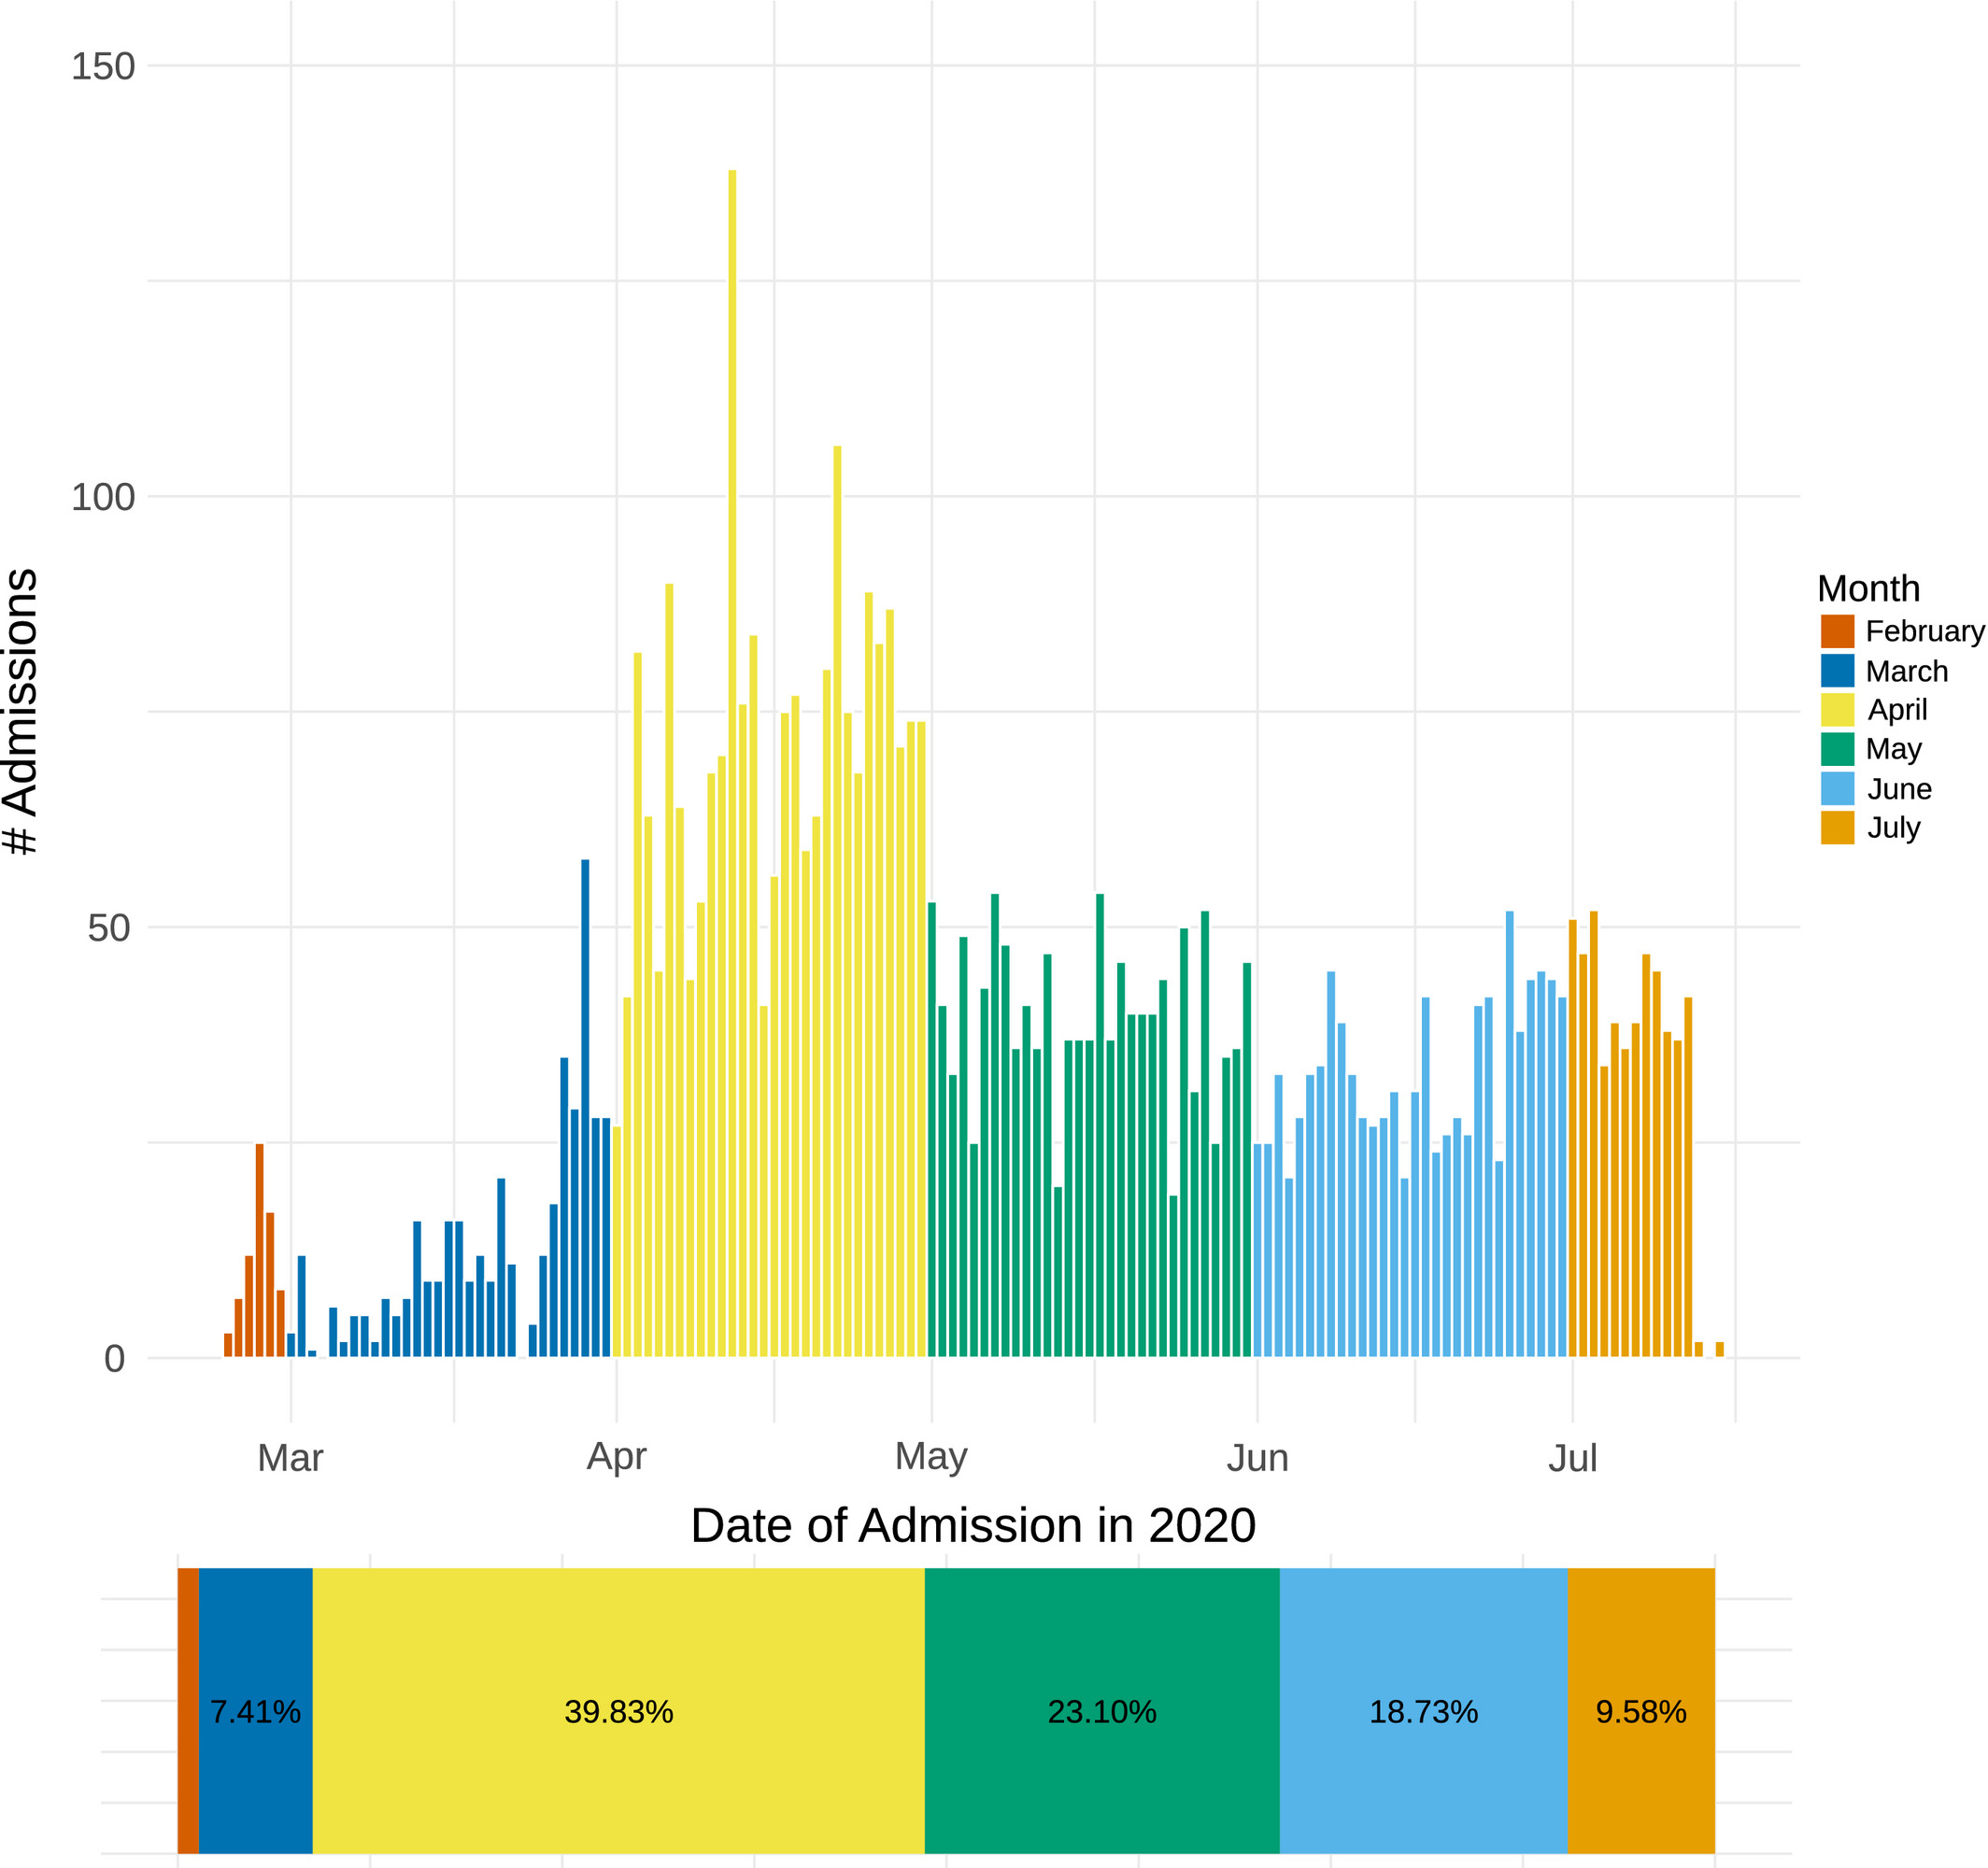Click the Jun x-axis label

point(1257,1458)
